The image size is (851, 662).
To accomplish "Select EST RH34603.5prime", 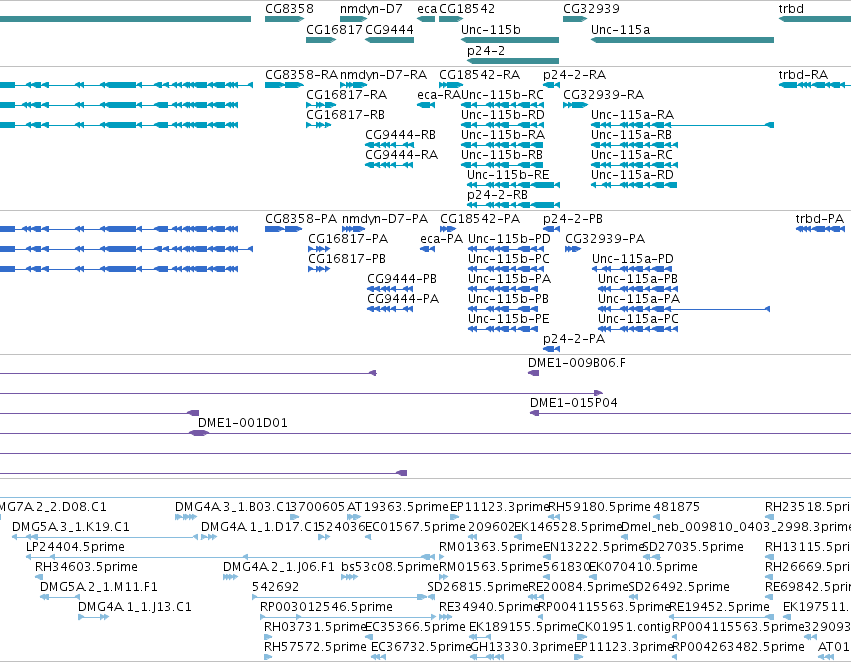I will tap(86, 566).
